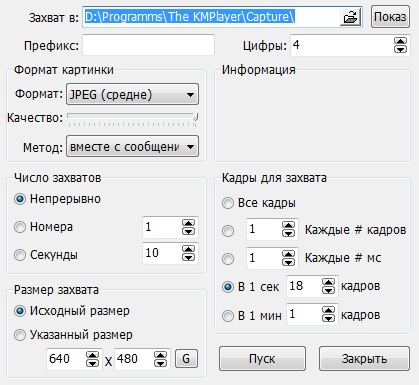
Task: Increase the 480 height value
Action: [160, 355]
